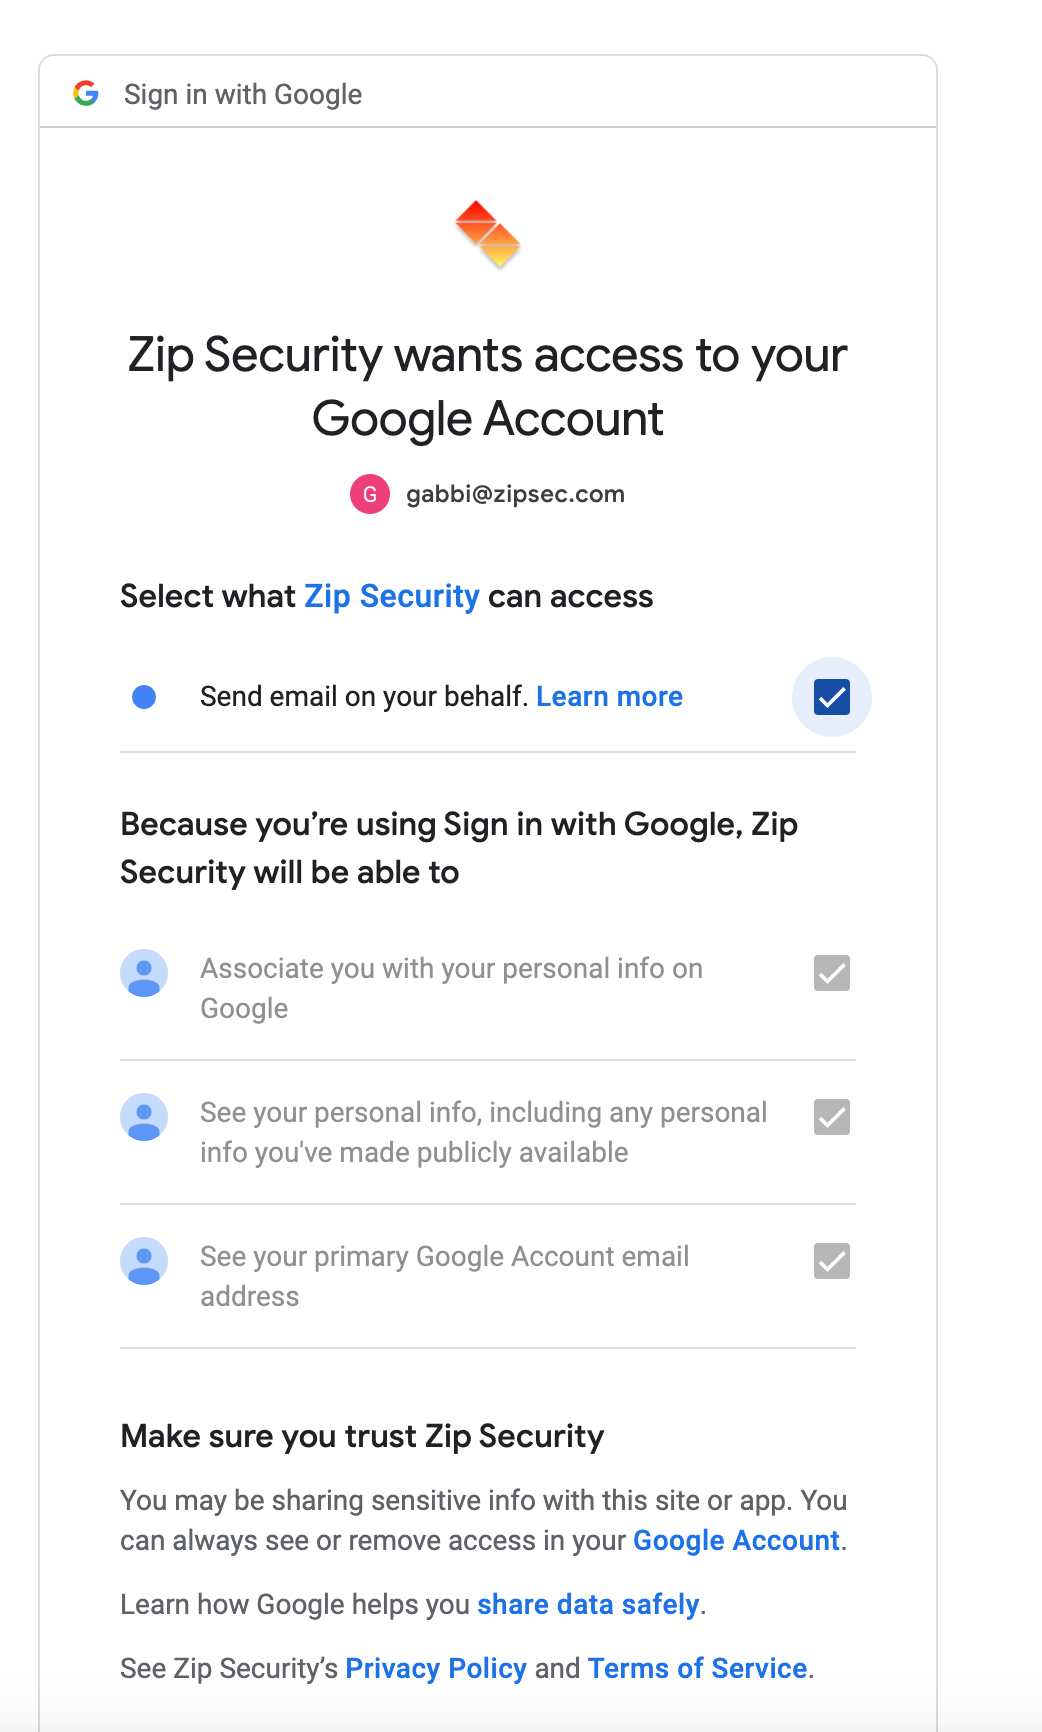Open the Terms of Service link
The image size is (1042, 1732).
(697, 1669)
